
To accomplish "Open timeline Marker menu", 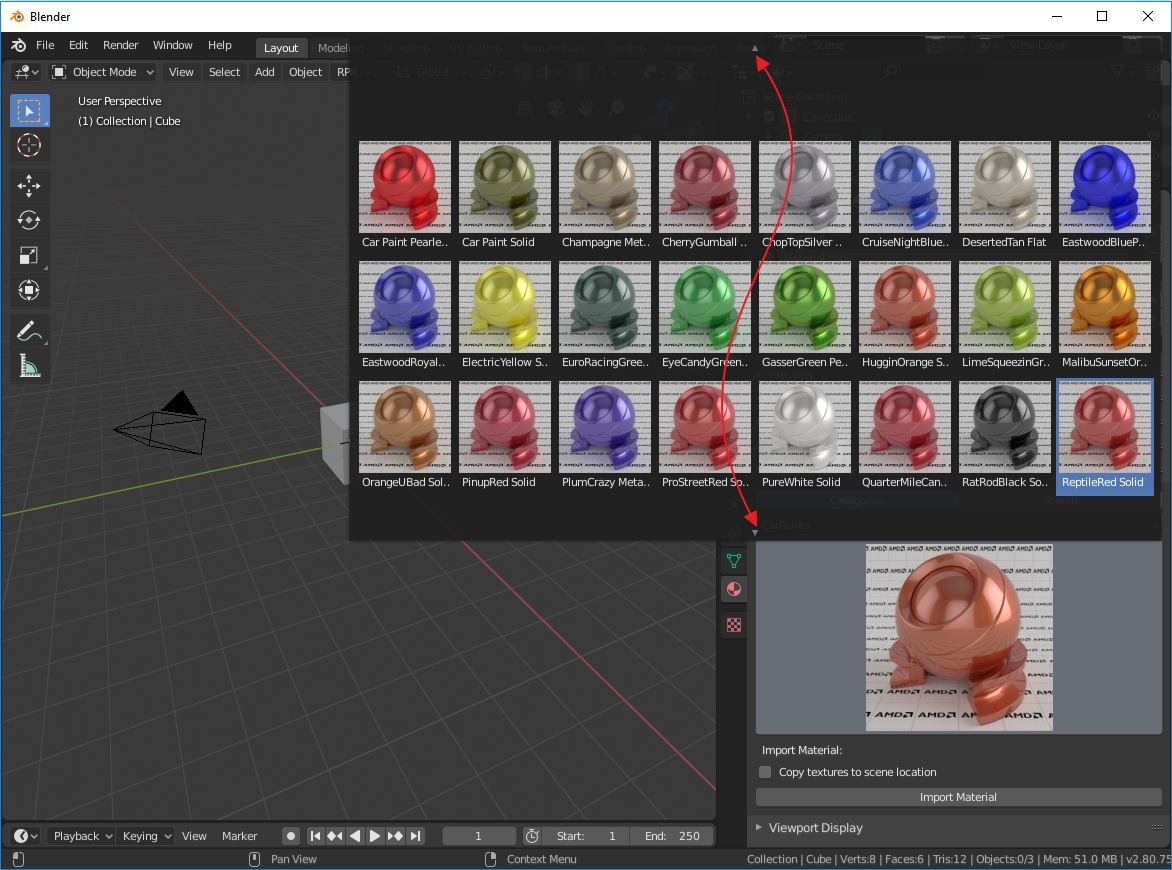I will tap(239, 836).
